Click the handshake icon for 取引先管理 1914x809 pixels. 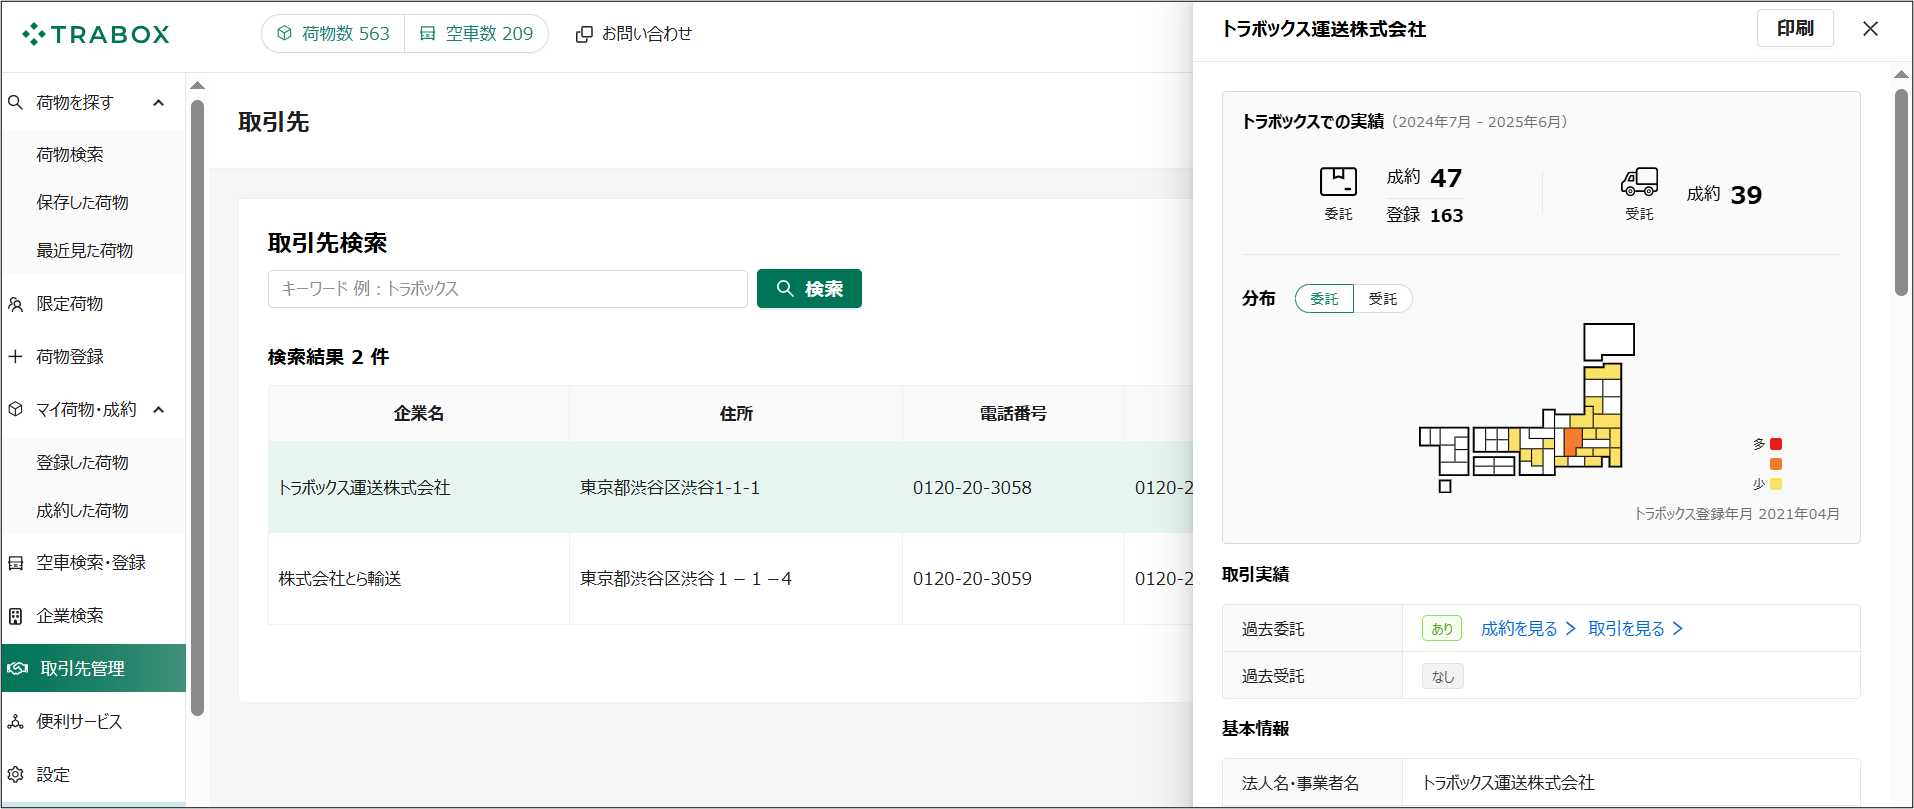click(x=18, y=668)
